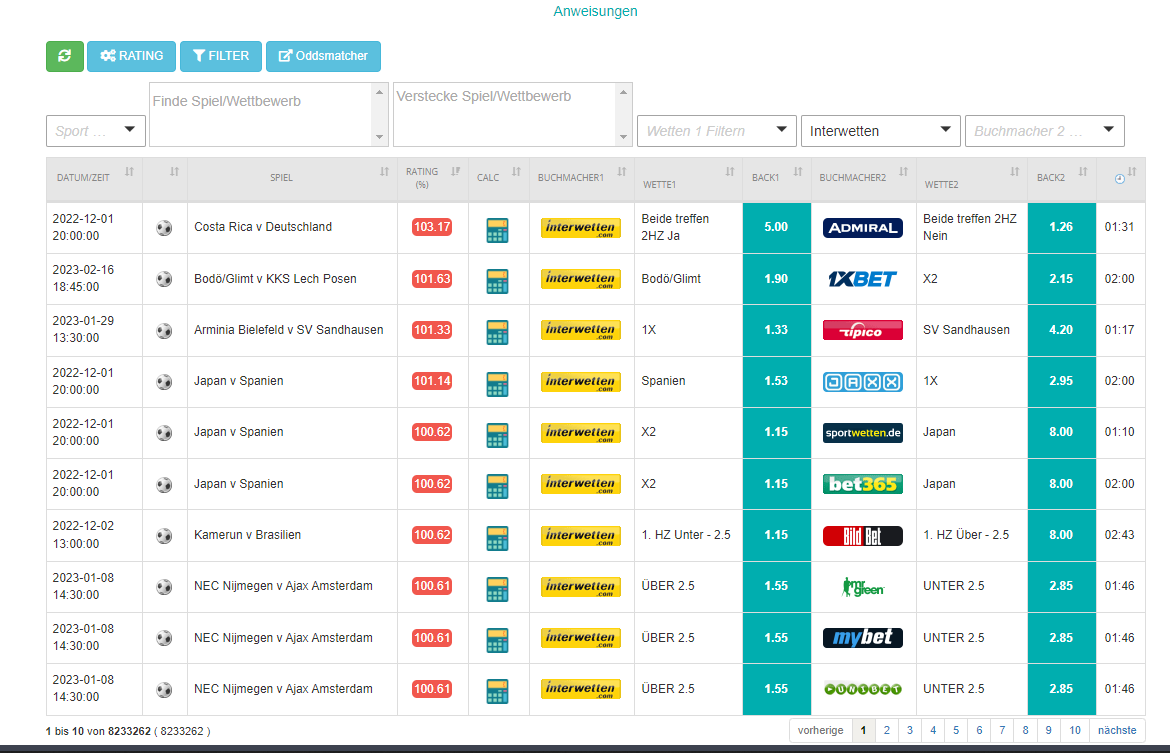Sort by BUCHMACHER1 column
The height and width of the screenshot is (753, 1170).
pyautogui.click(x=581, y=178)
